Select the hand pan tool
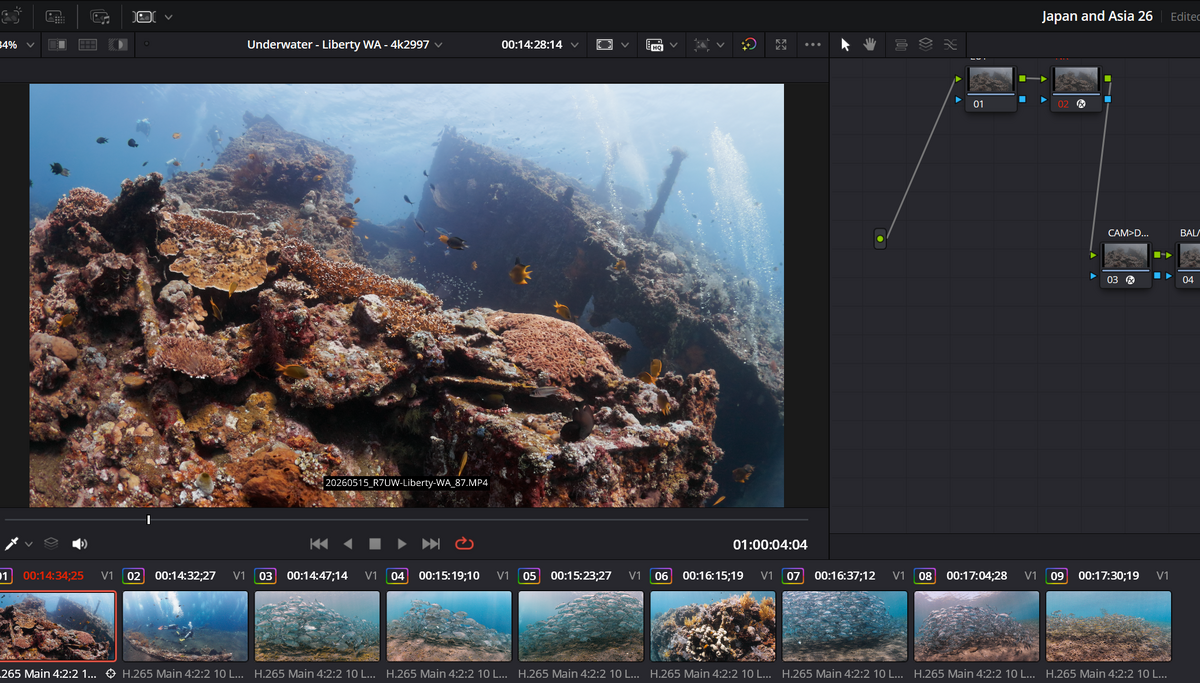This screenshot has height=683, width=1200. tap(869, 45)
